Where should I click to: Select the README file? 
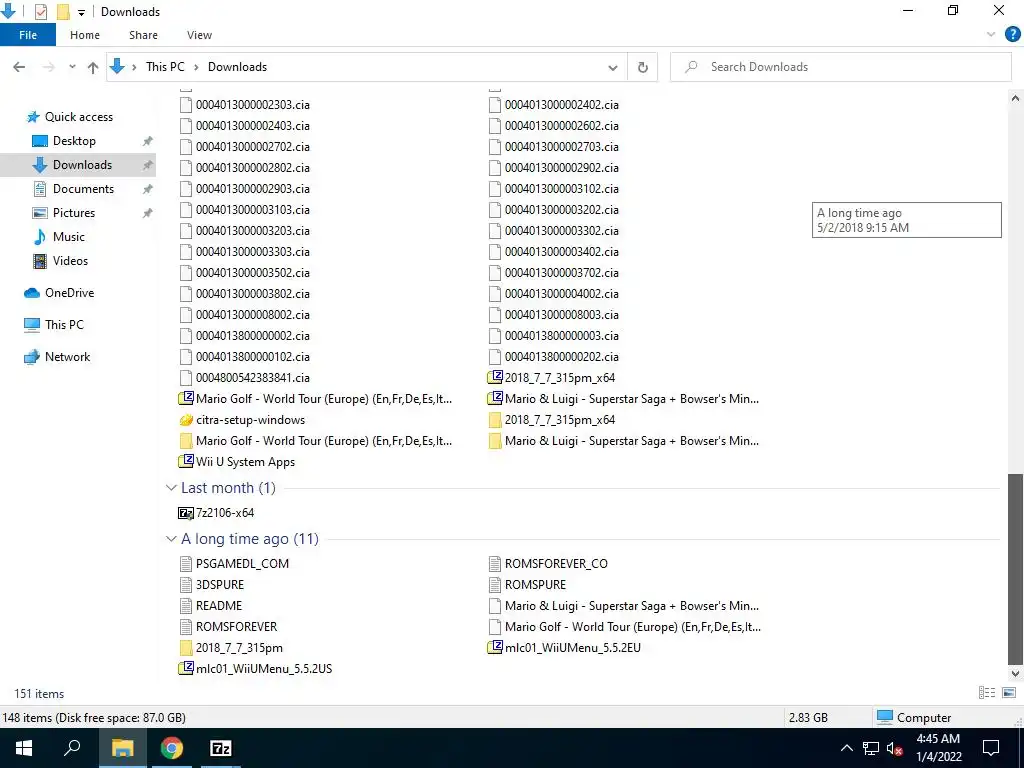point(211,605)
